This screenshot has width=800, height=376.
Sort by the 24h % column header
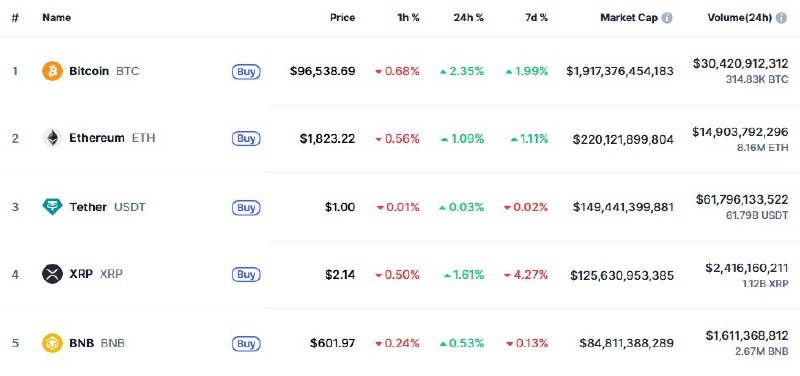[468, 18]
